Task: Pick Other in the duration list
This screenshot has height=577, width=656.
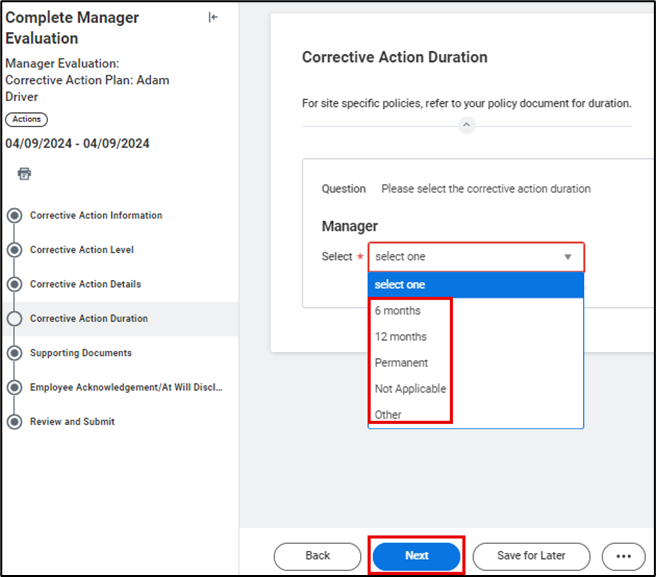Action: click(x=388, y=415)
